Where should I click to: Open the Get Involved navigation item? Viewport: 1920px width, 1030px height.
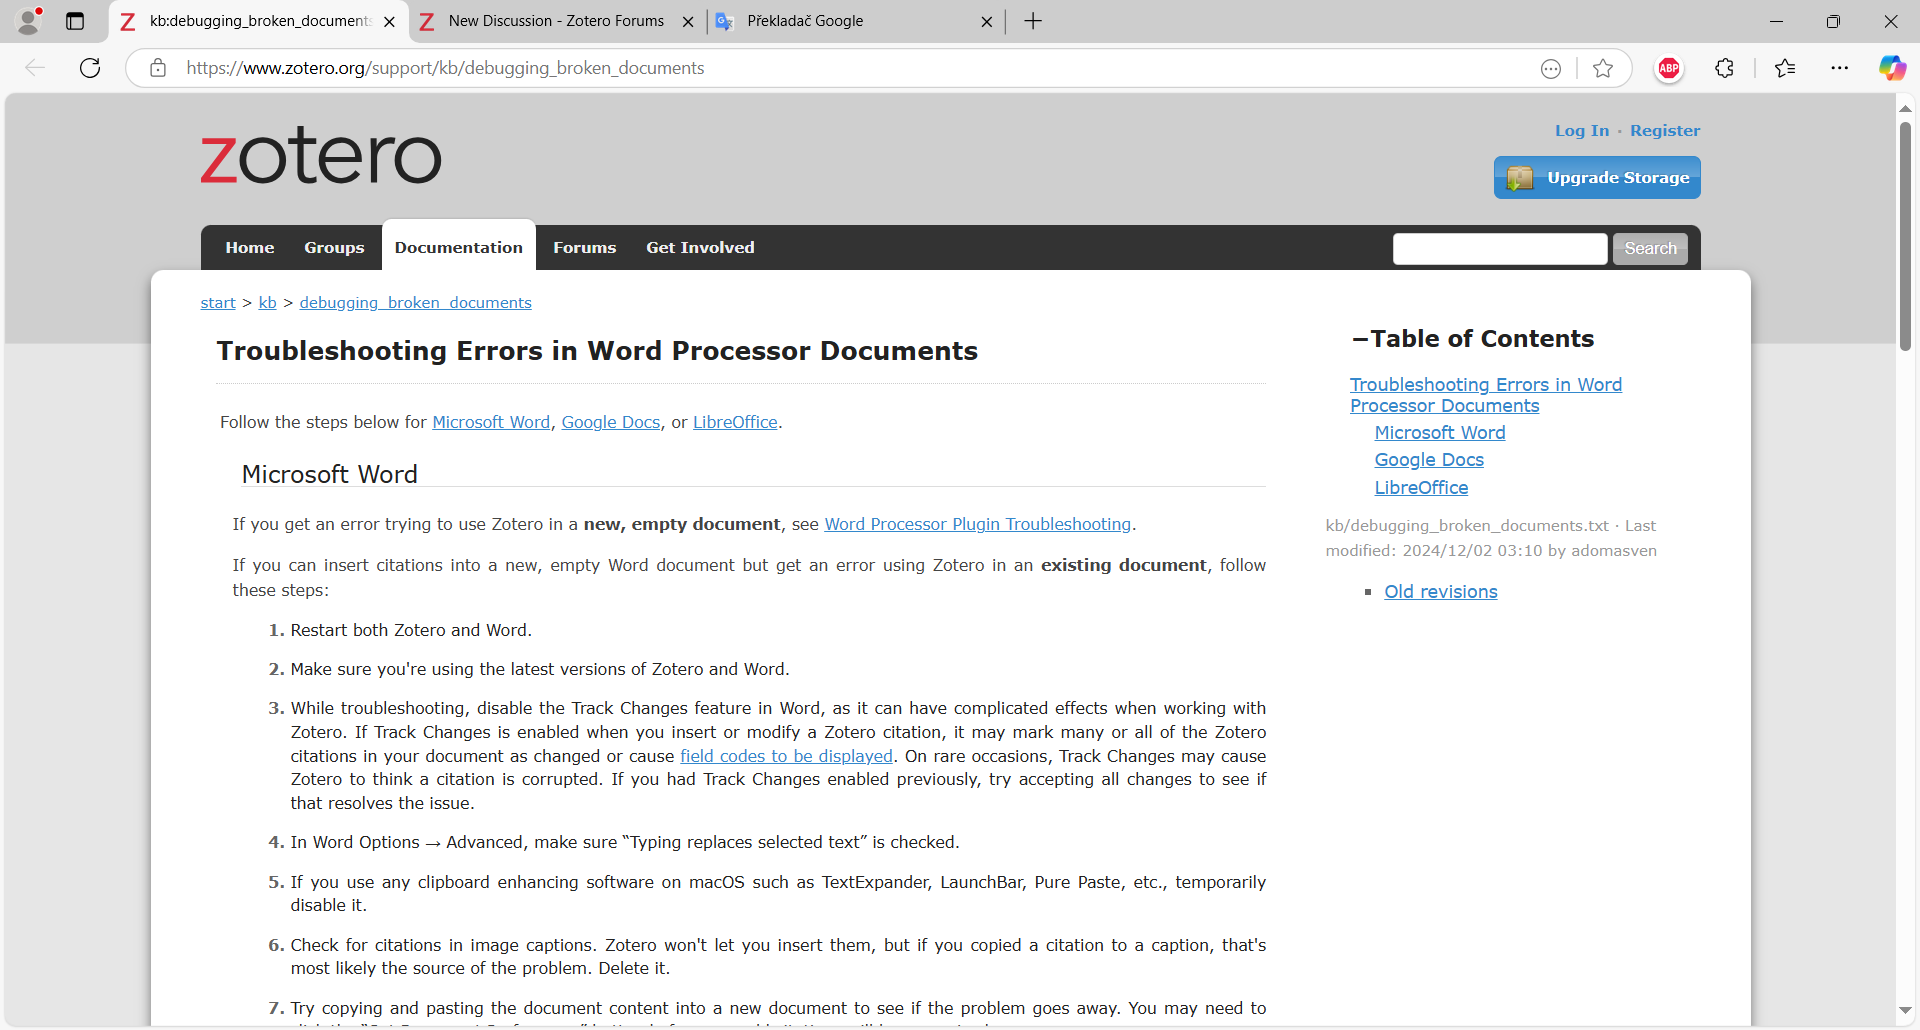click(700, 247)
